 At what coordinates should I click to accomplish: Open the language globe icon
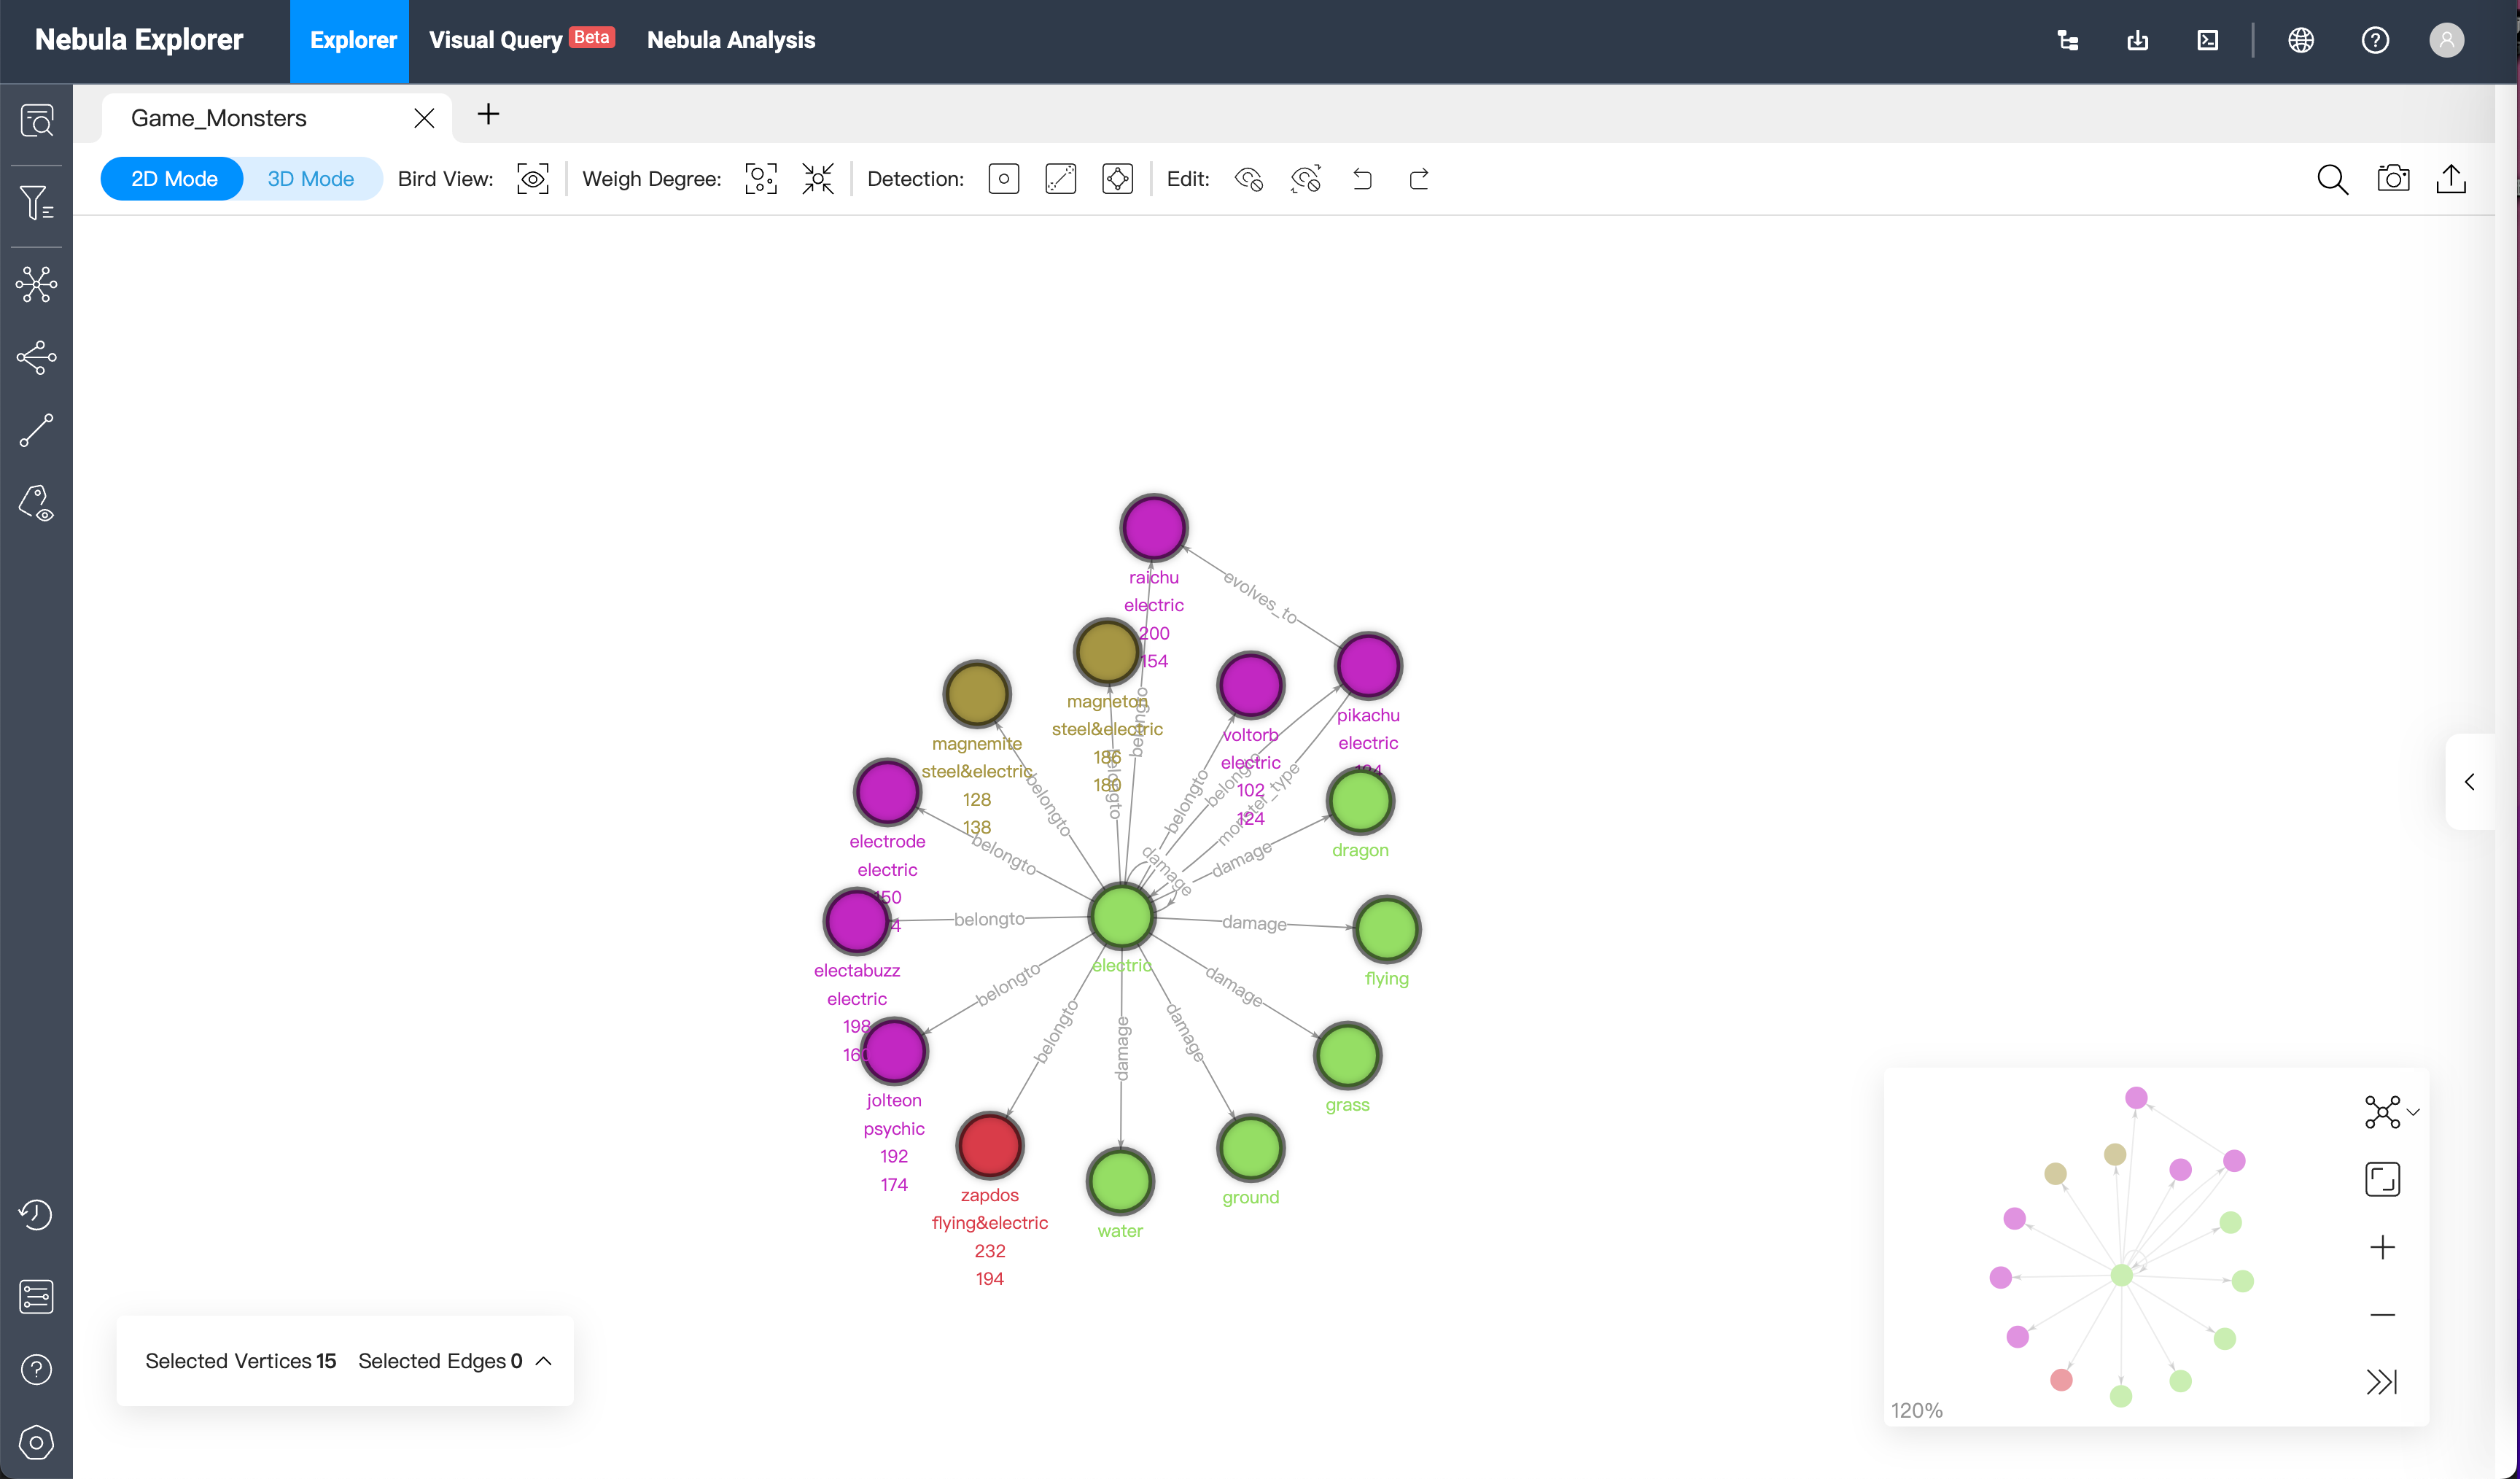pos(2301,40)
